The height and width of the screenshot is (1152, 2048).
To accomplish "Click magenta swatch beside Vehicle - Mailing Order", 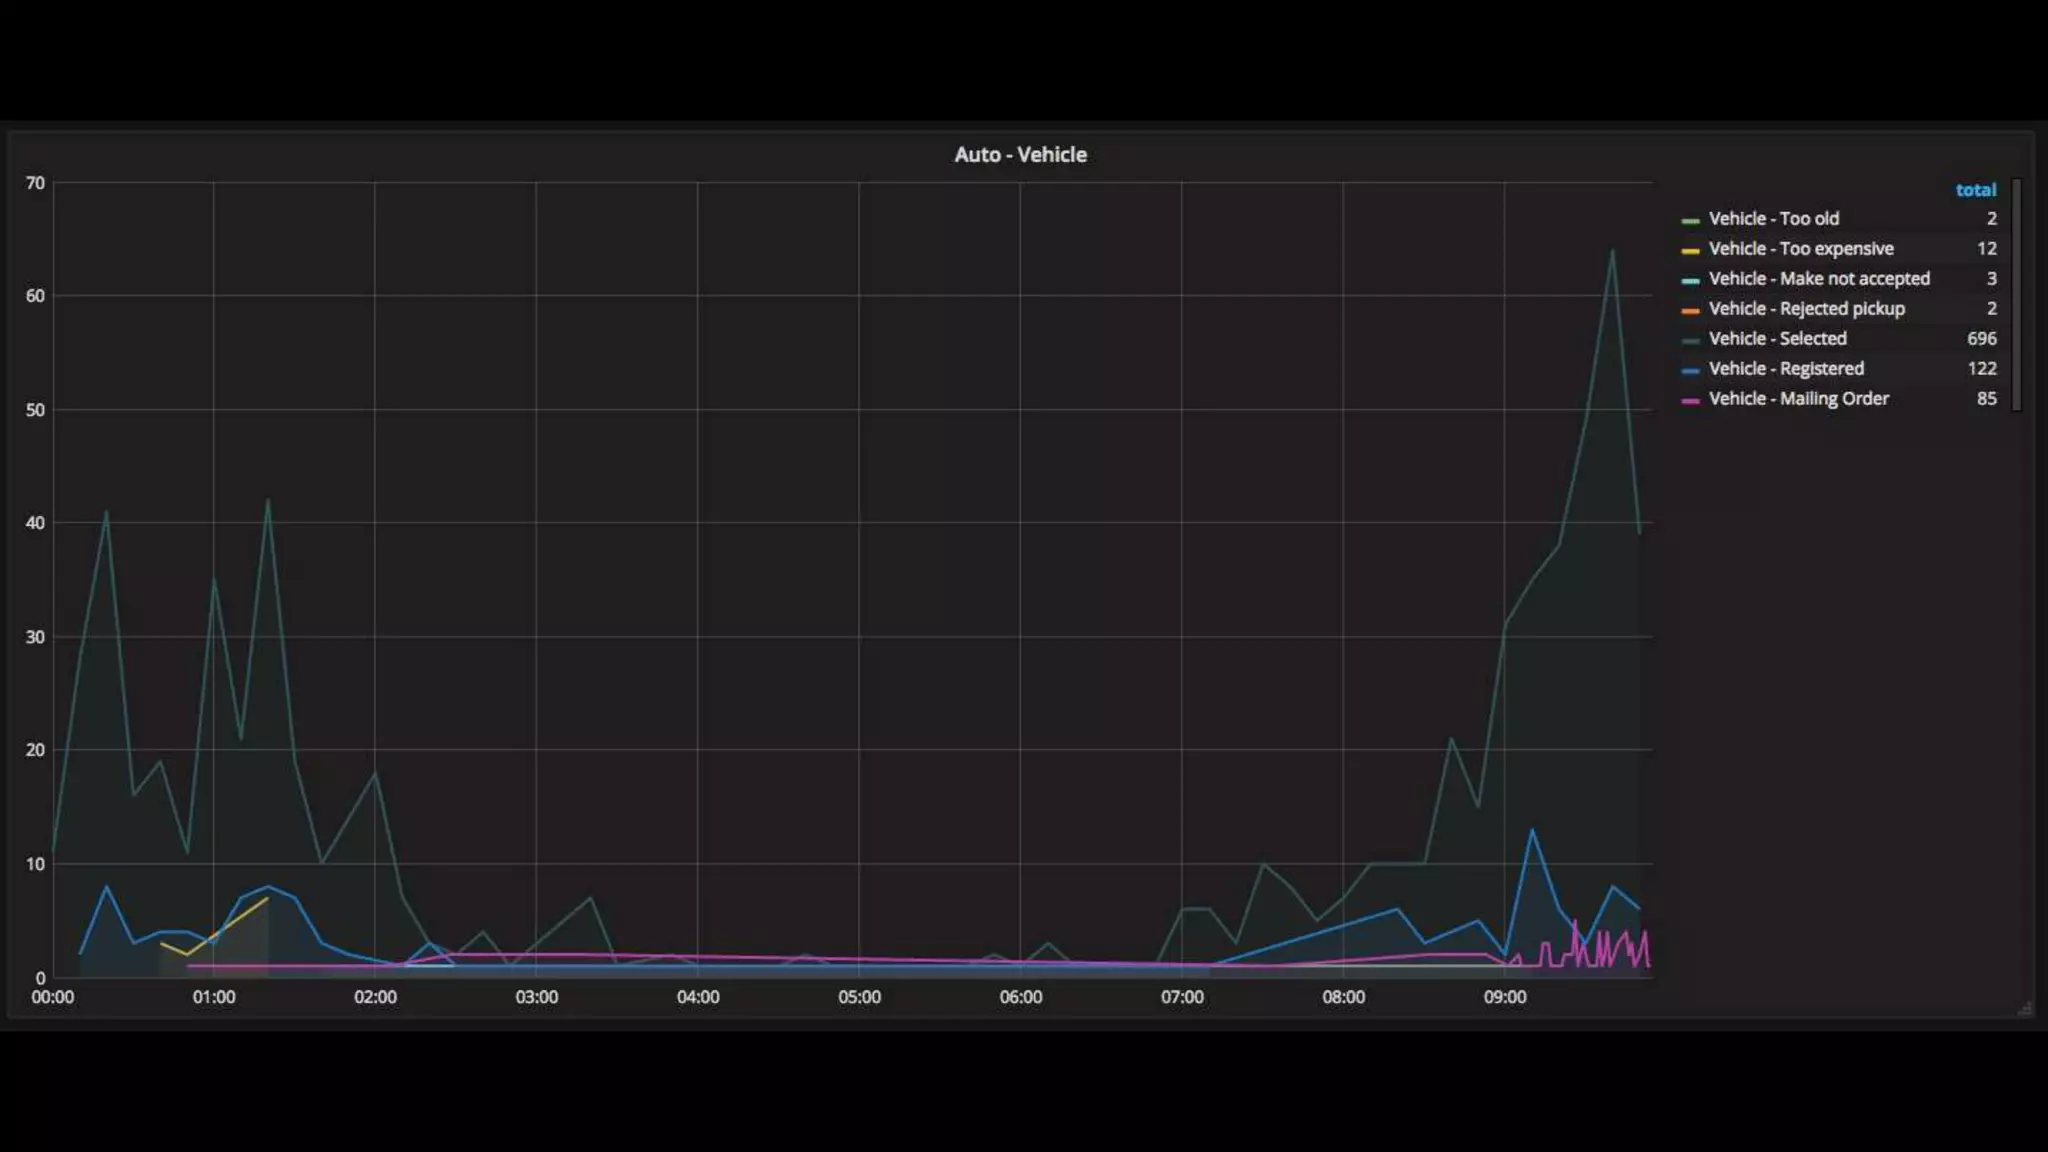I will pyautogui.click(x=1690, y=400).
